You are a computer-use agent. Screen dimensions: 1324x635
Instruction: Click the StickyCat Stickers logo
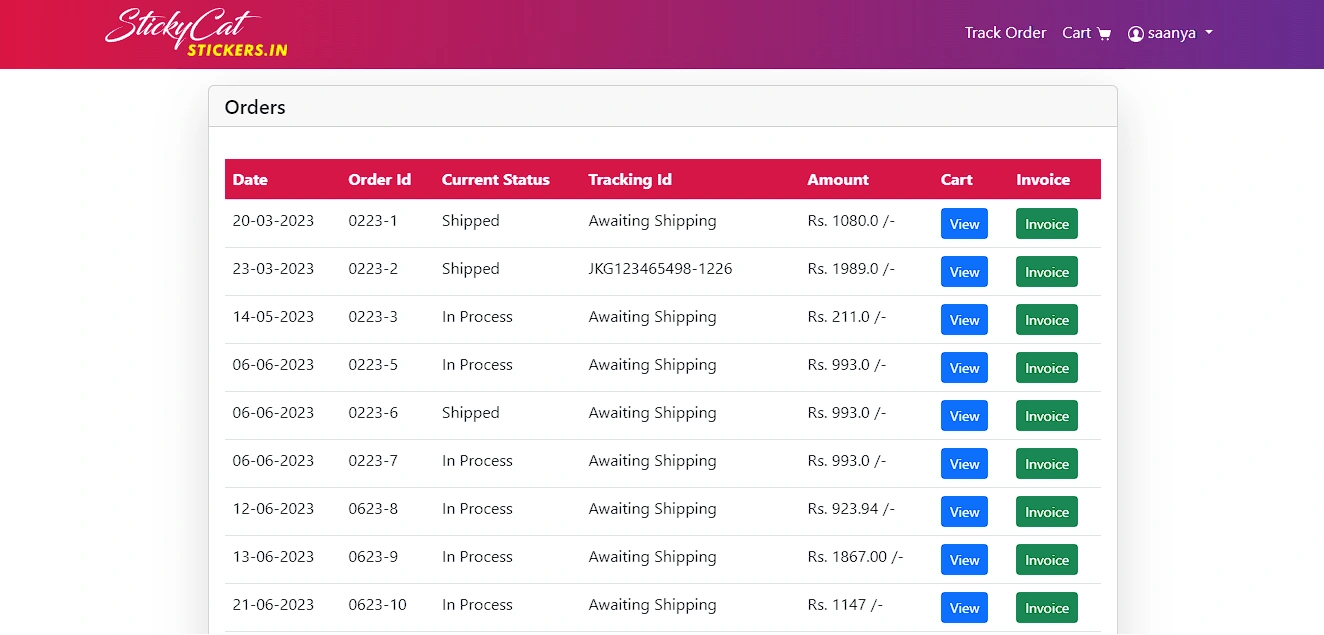[196, 33]
